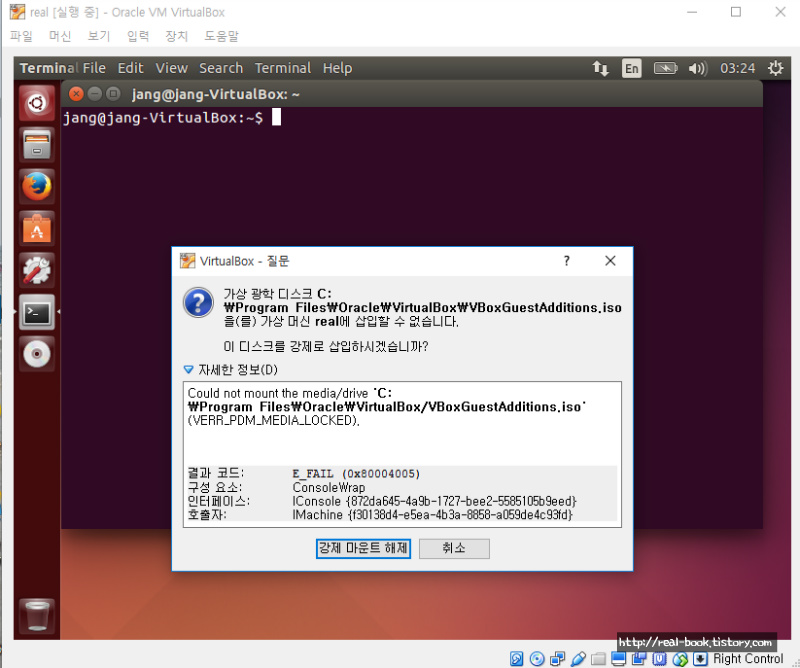The image size is (800, 668).
Task: Open the optical disc icon in dock
Action: (37, 354)
